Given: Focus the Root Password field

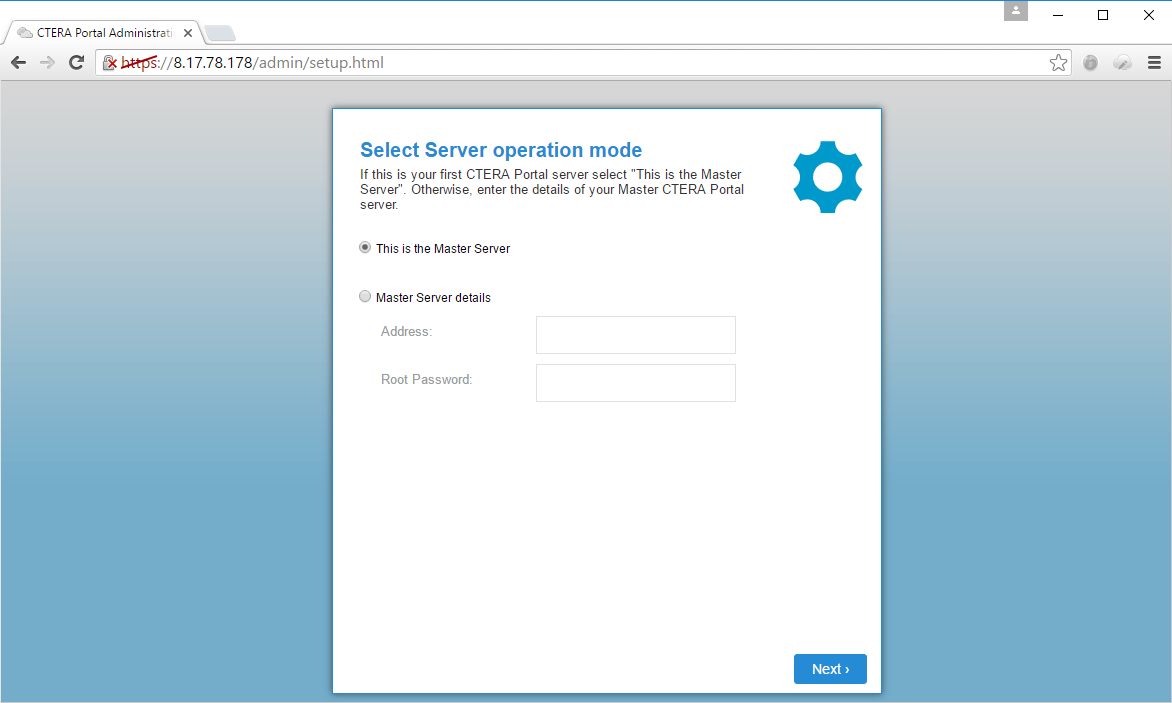Looking at the screenshot, I should [x=635, y=383].
